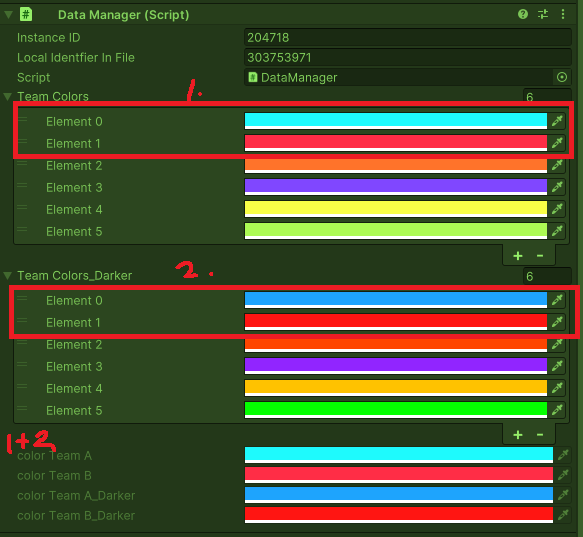The height and width of the screenshot is (537, 583).
Task: Open color Team B swatch
Action: 399,475
